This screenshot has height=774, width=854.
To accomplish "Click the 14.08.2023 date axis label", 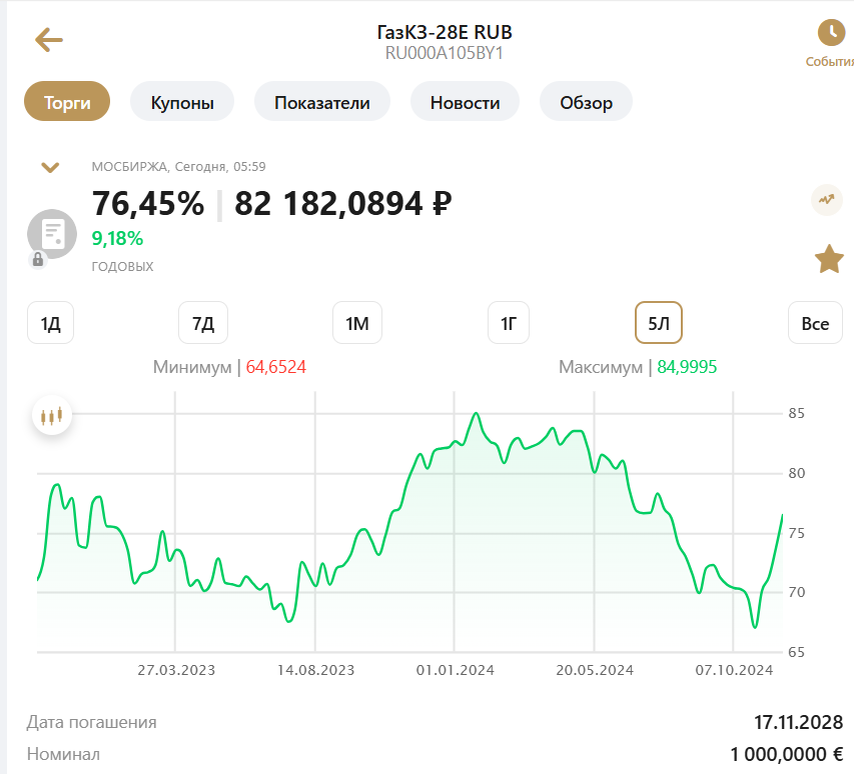I will coord(316,670).
